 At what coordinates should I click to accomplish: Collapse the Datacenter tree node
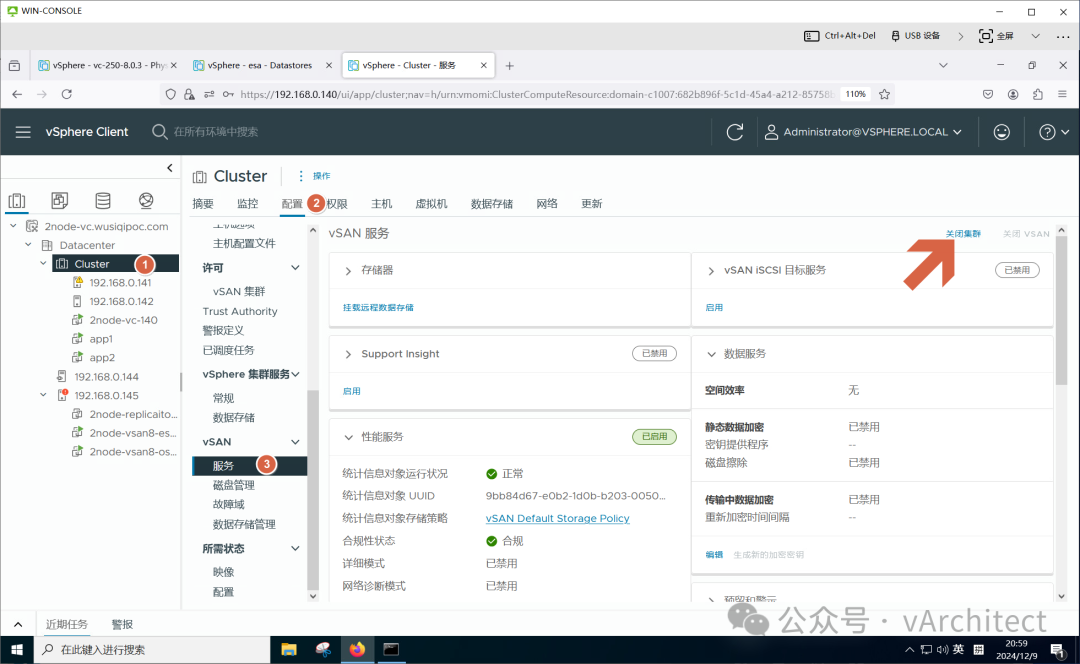pos(28,245)
